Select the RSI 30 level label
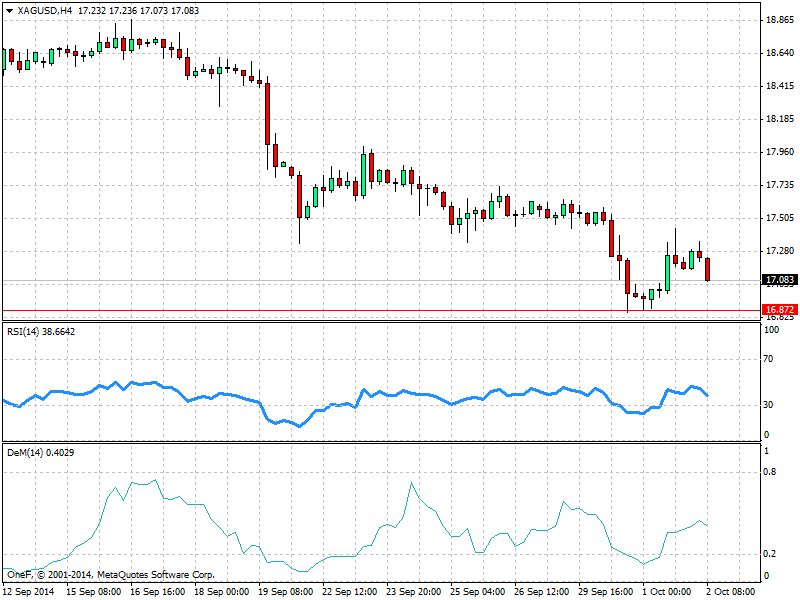800x600 pixels. 768,405
